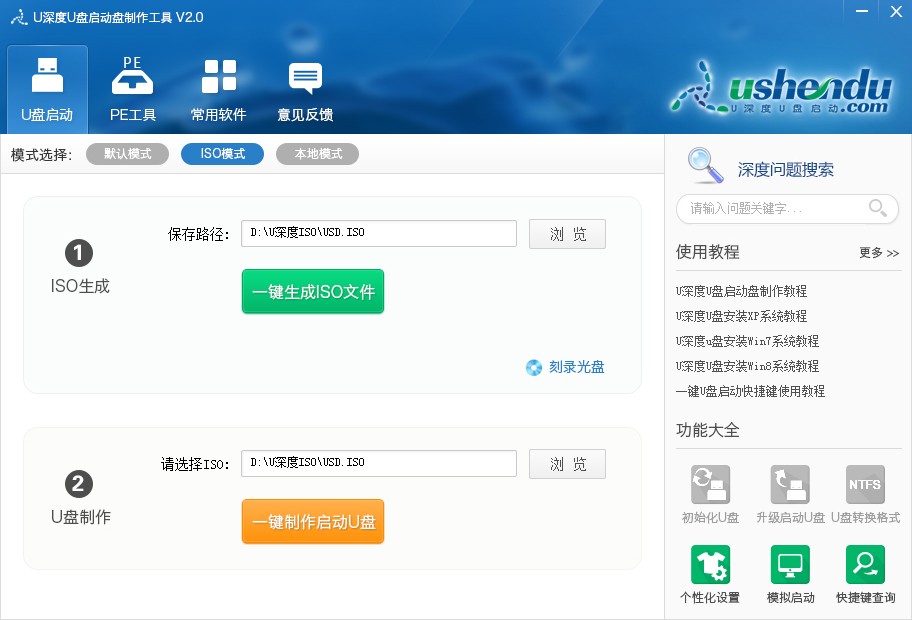Launch 模拟启动 icon
Screen dimensions: 912x620
tap(790, 564)
